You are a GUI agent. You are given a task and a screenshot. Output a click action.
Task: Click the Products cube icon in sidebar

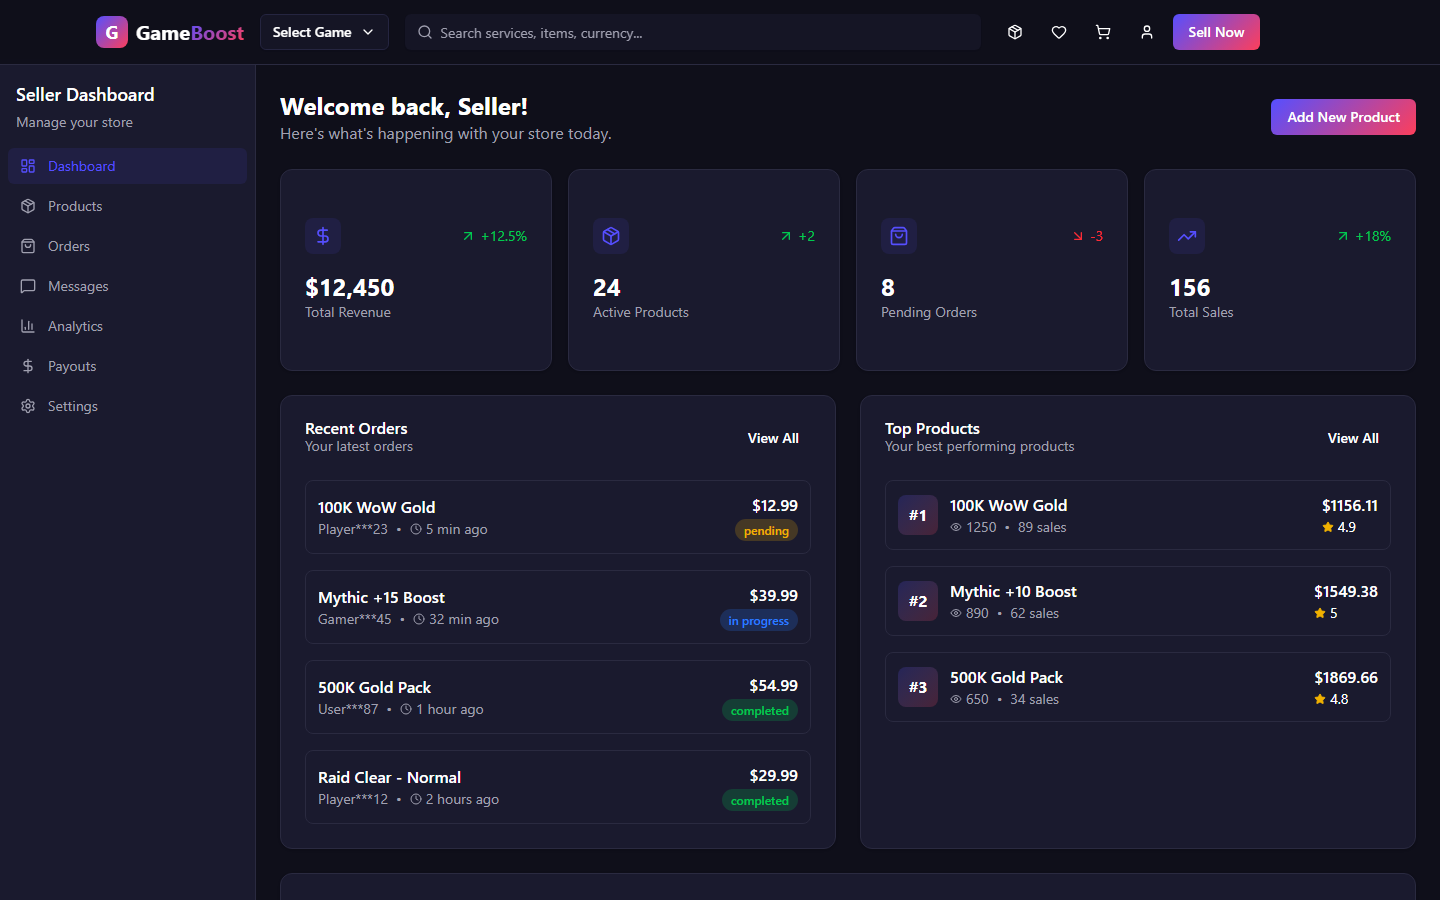28,206
